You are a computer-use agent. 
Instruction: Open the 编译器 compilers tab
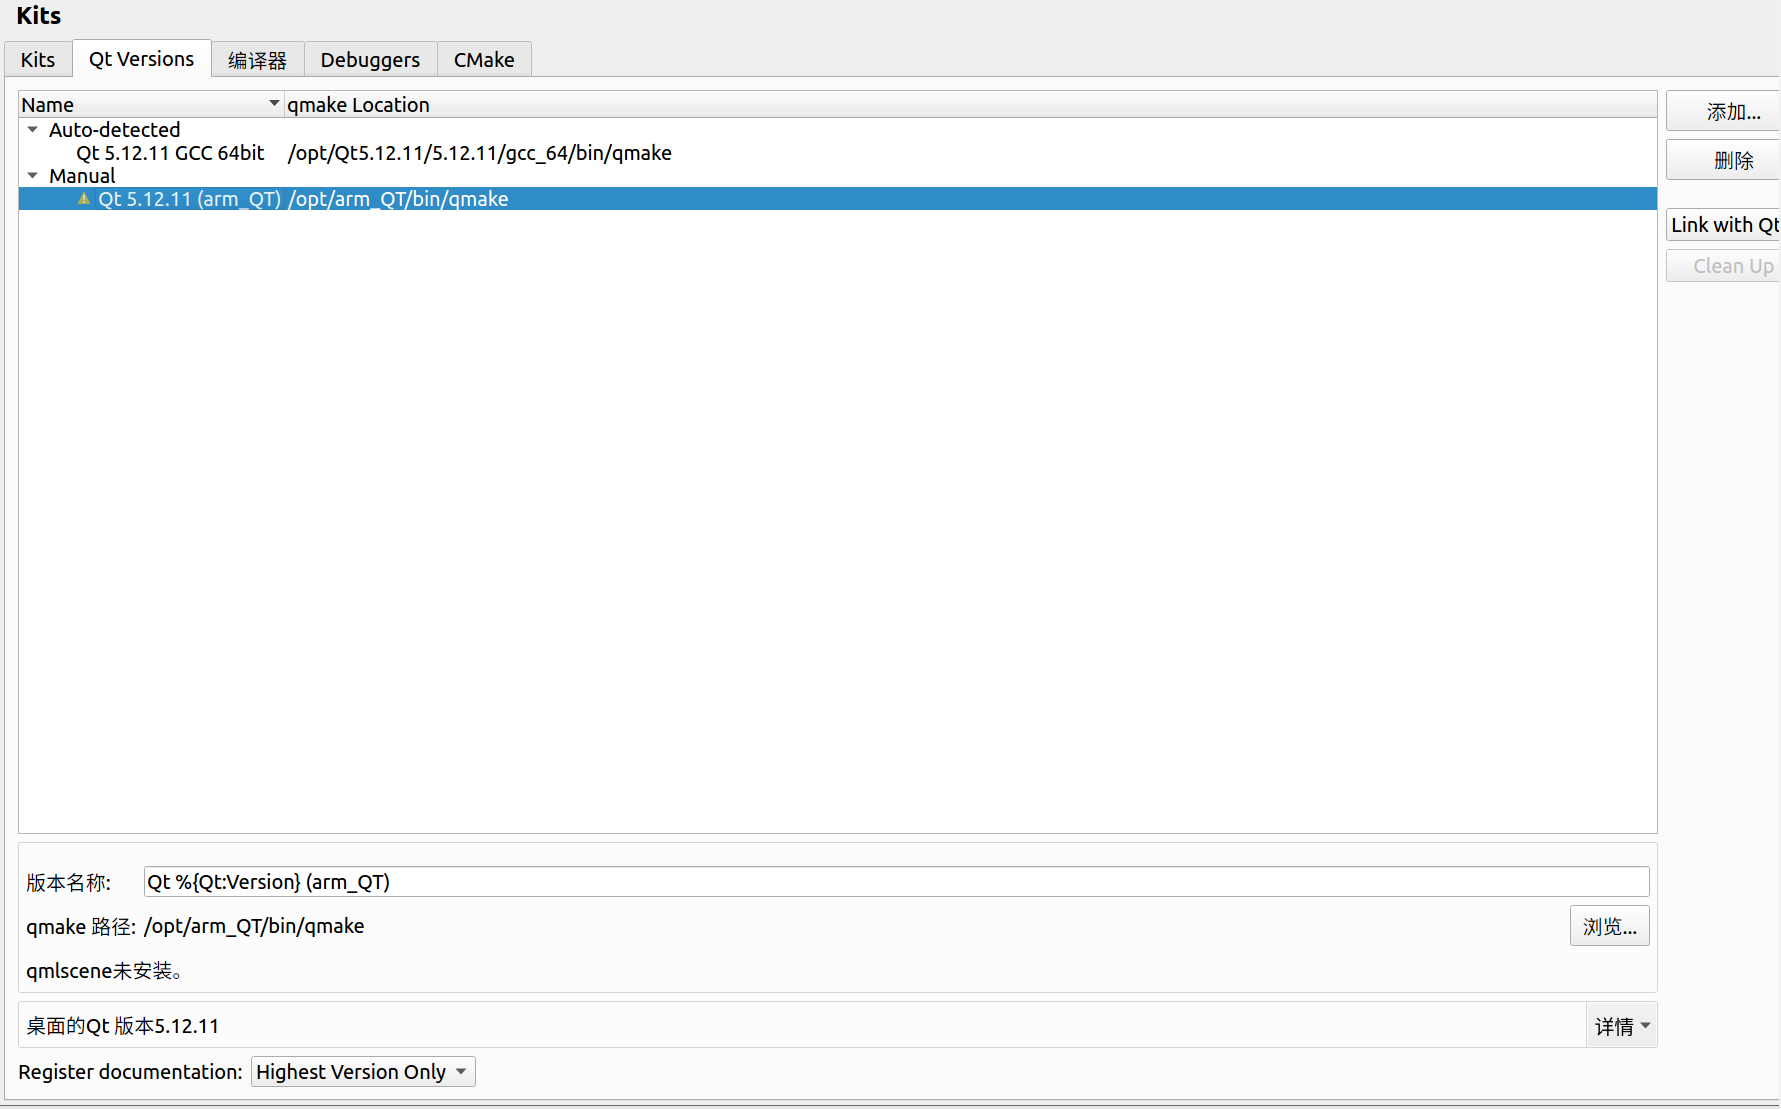click(257, 59)
